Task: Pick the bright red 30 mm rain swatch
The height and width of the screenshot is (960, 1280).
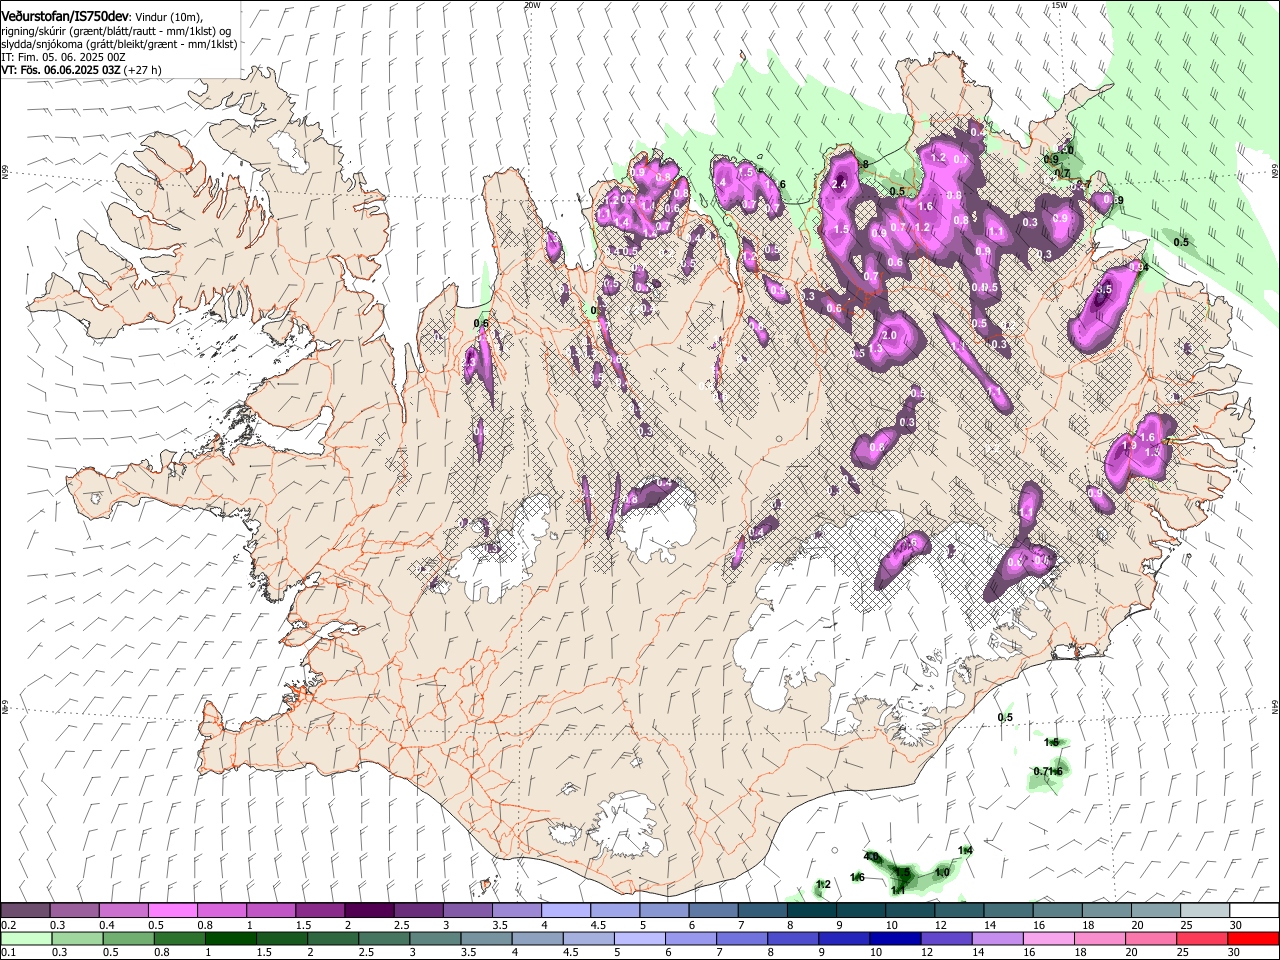Action: [1253, 938]
